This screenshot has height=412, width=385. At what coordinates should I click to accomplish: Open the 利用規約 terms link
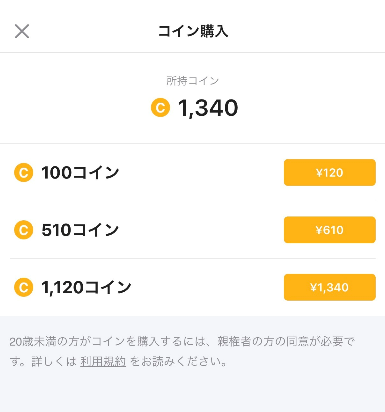(x=103, y=362)
